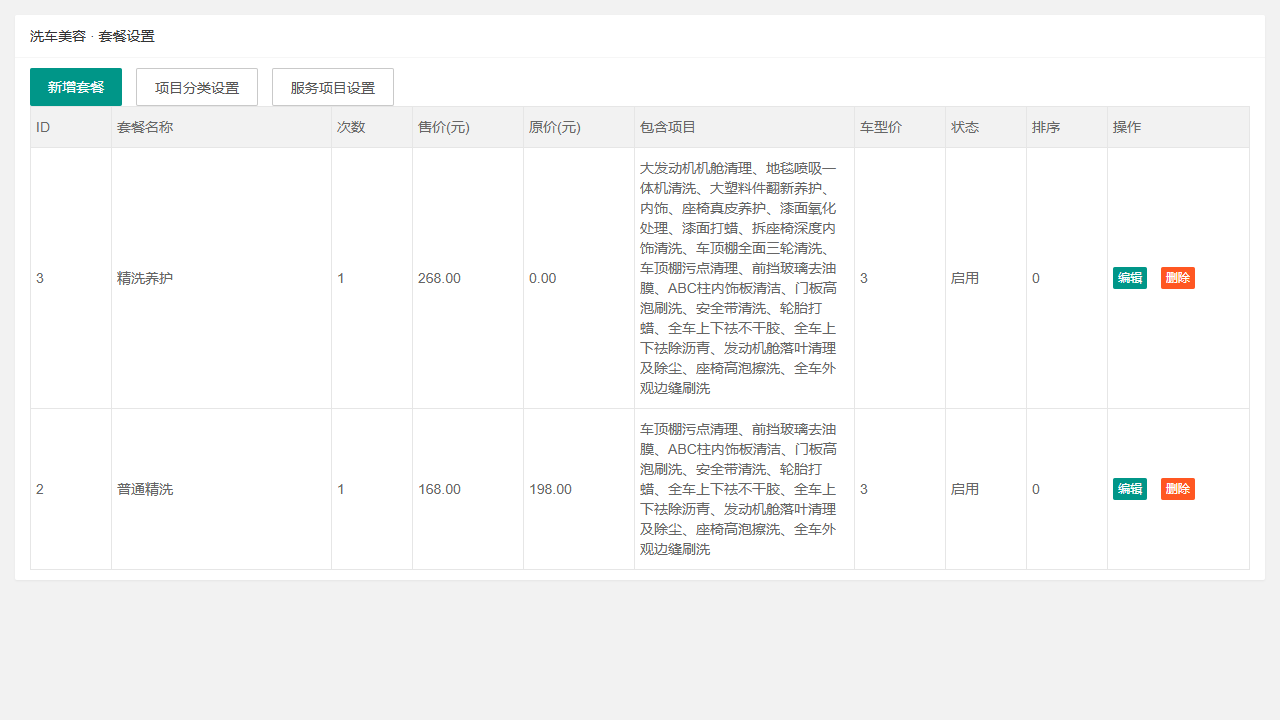Click the 状态 column header
This screenshot has height=720, width=1280.
coord(986,127)
